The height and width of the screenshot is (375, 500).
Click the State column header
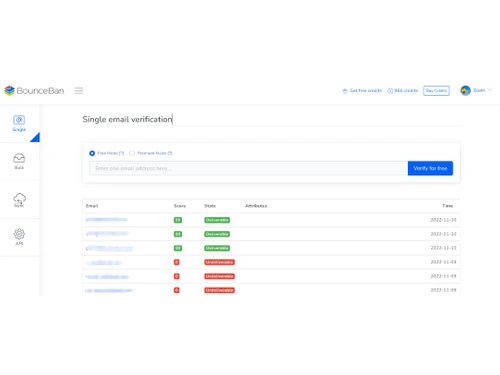[x=210, y=206]
